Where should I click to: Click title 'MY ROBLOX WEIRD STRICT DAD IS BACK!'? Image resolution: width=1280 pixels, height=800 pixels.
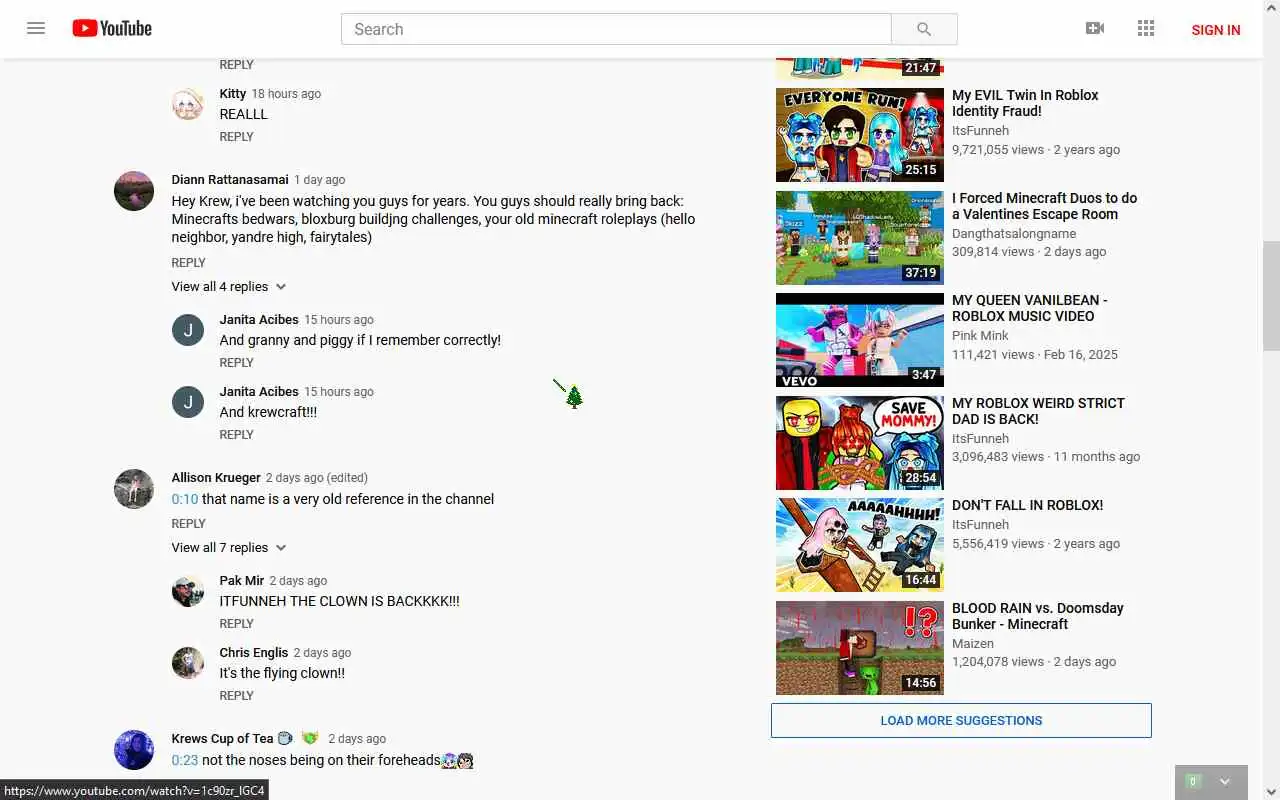coord(1038,411)
